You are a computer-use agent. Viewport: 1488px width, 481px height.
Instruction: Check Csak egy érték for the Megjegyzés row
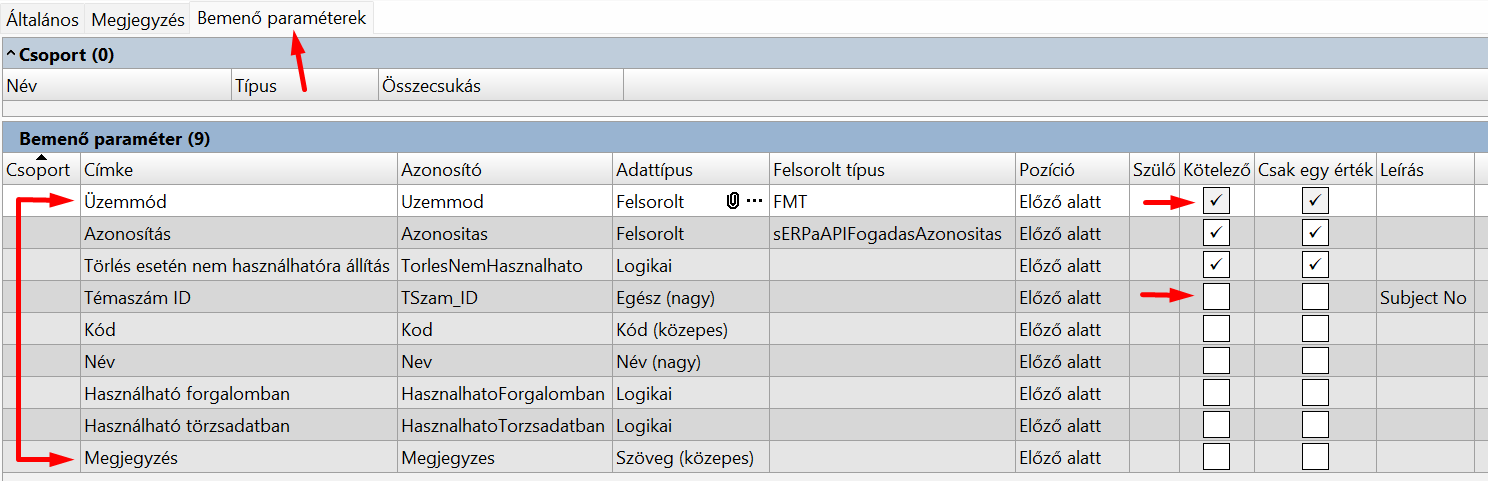[1315, 457]
